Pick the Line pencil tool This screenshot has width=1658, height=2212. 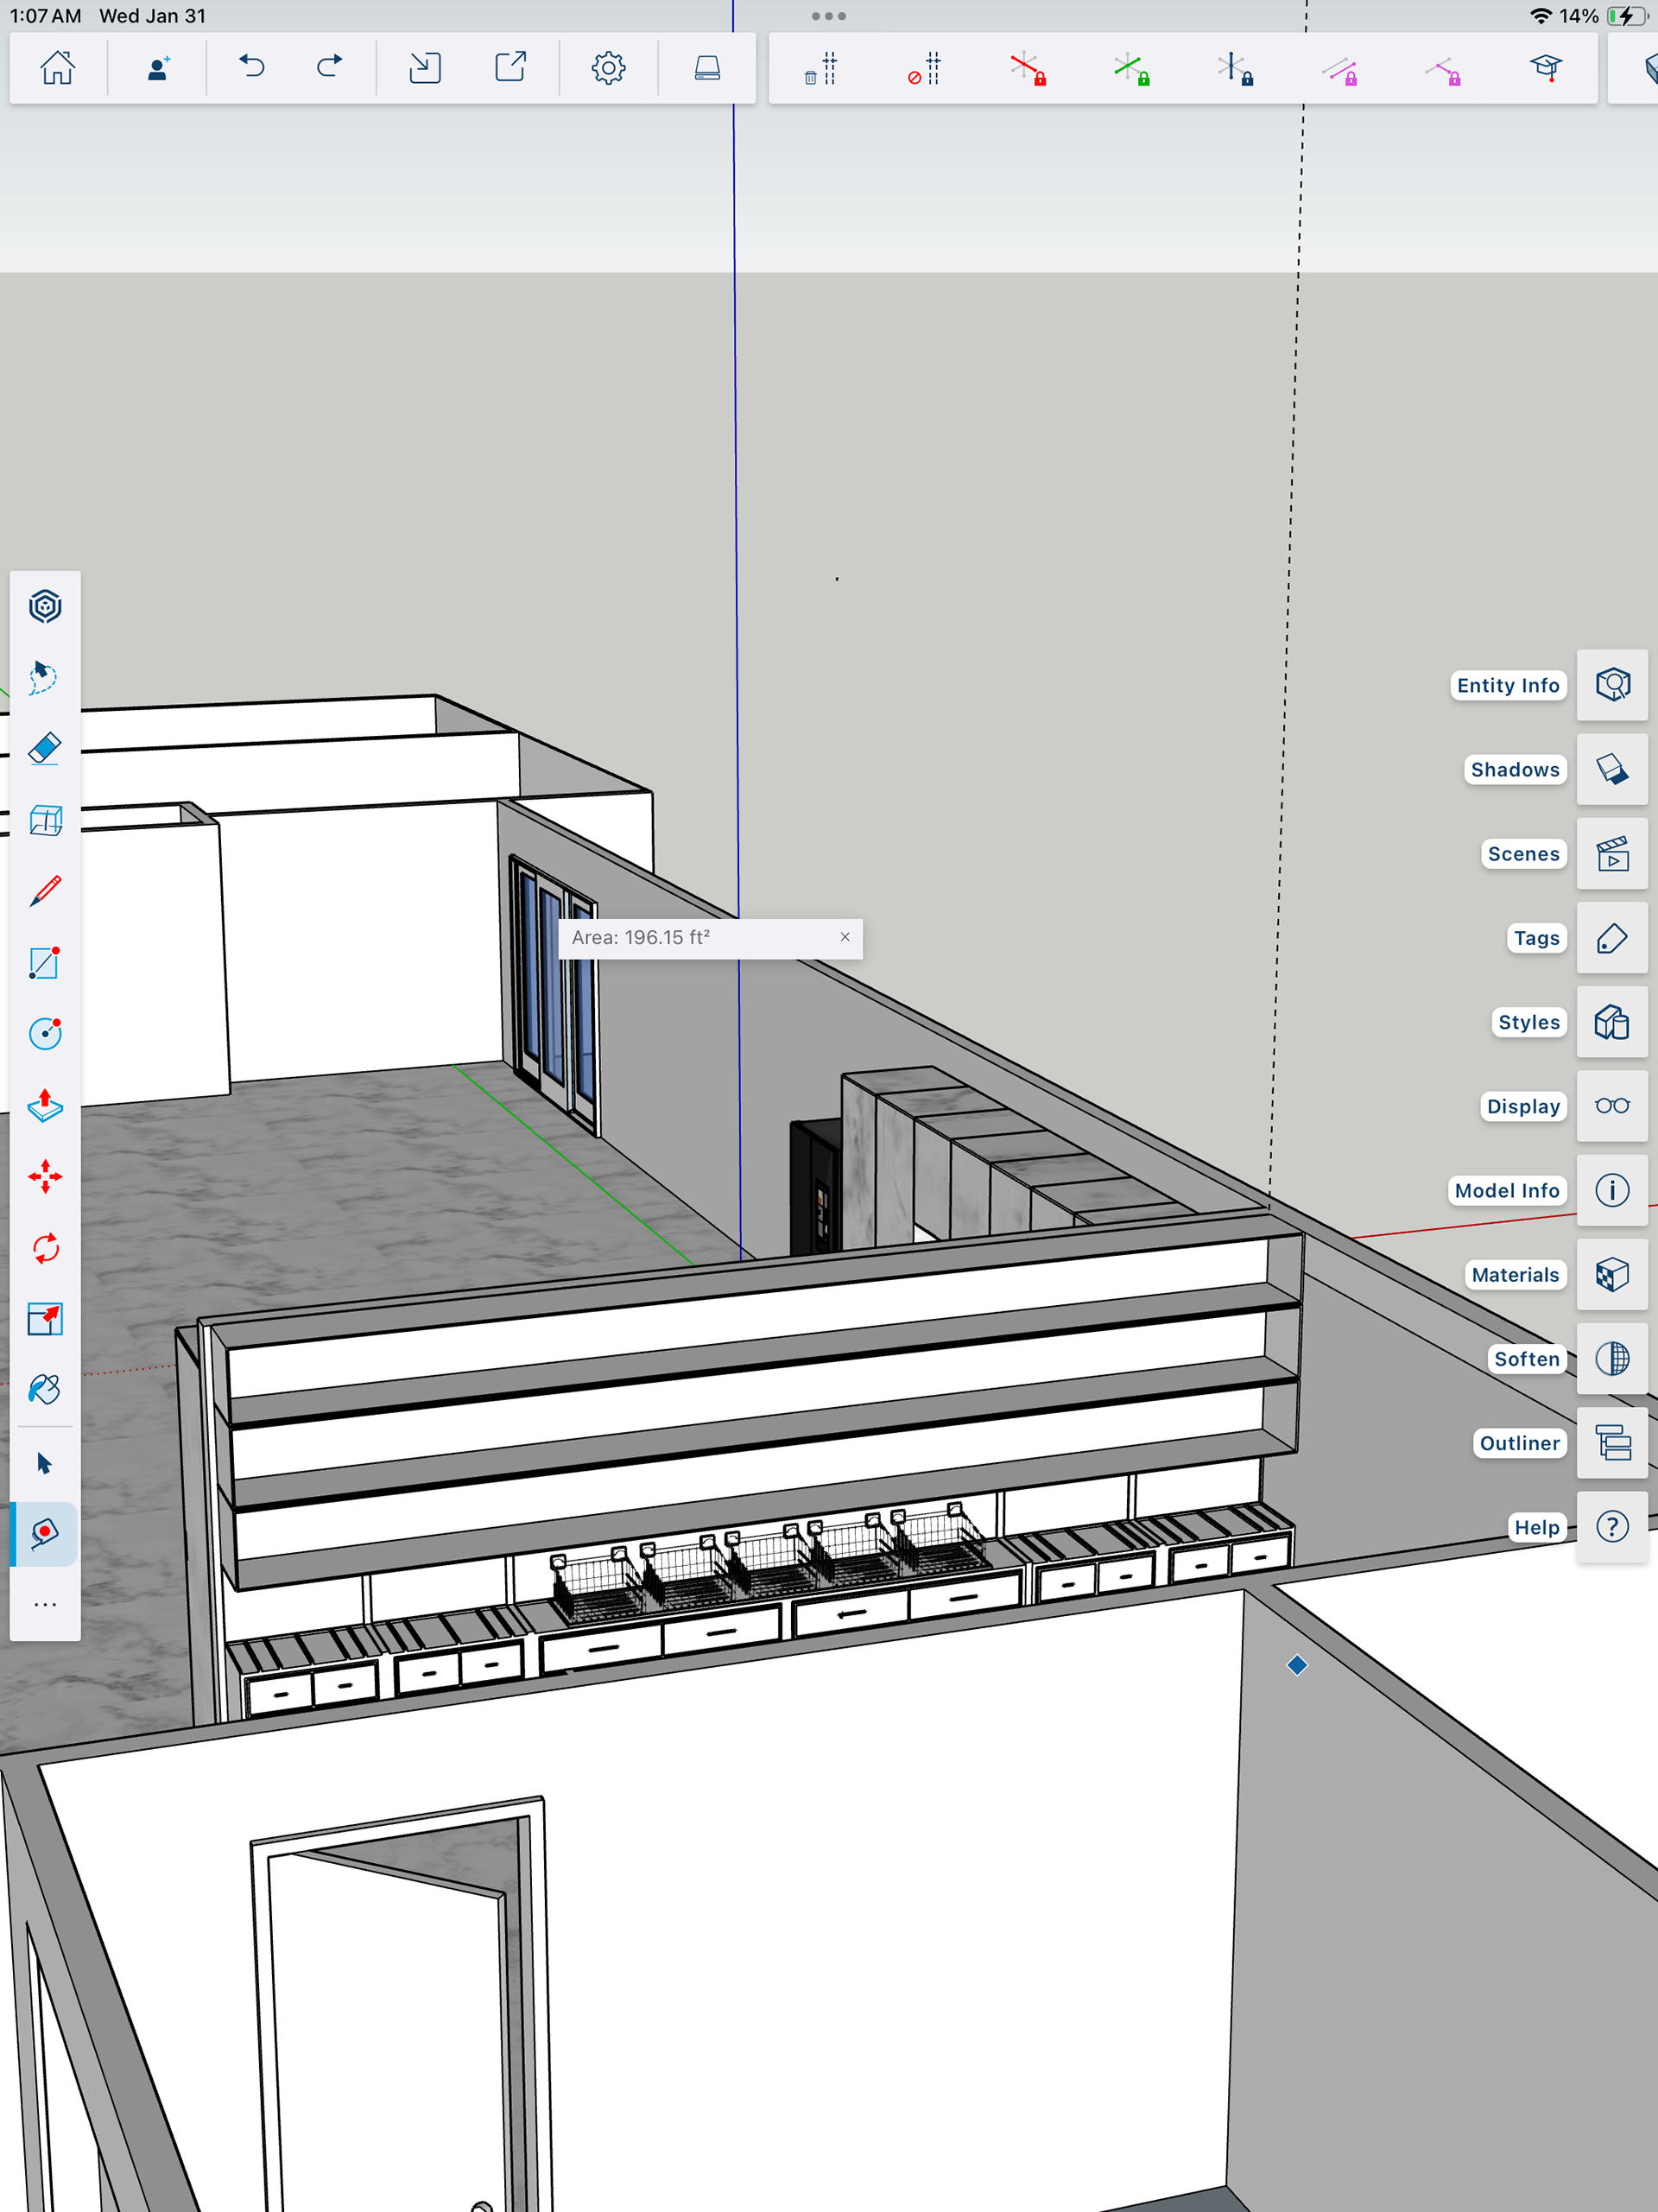point(45,891)
